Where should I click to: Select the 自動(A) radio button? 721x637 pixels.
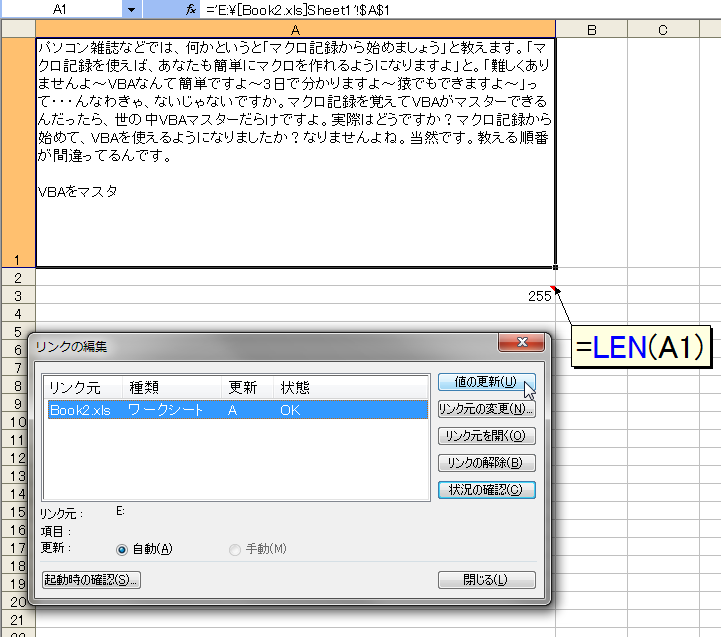coord(123,549)
